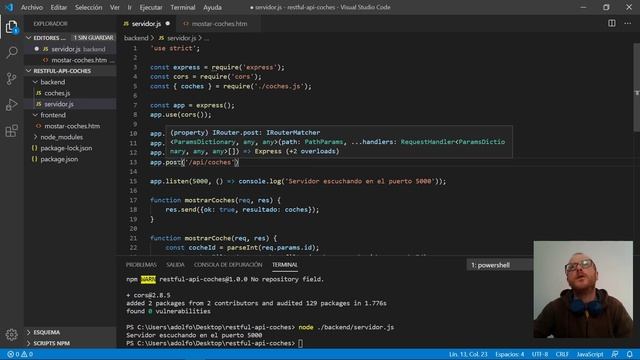Click JS icon of coches.js file
Image resolution: width=640 pixels, height=360 pixels.
[x=39, y=93]
